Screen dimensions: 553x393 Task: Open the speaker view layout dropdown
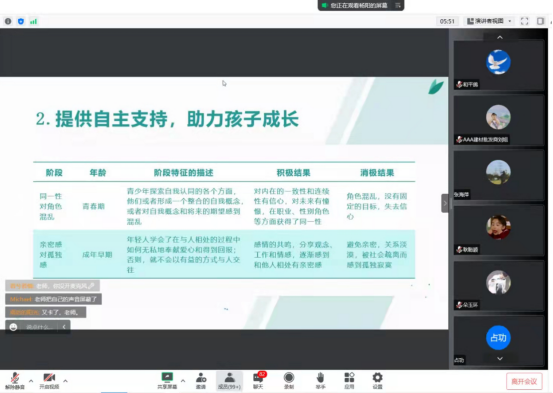489,21
